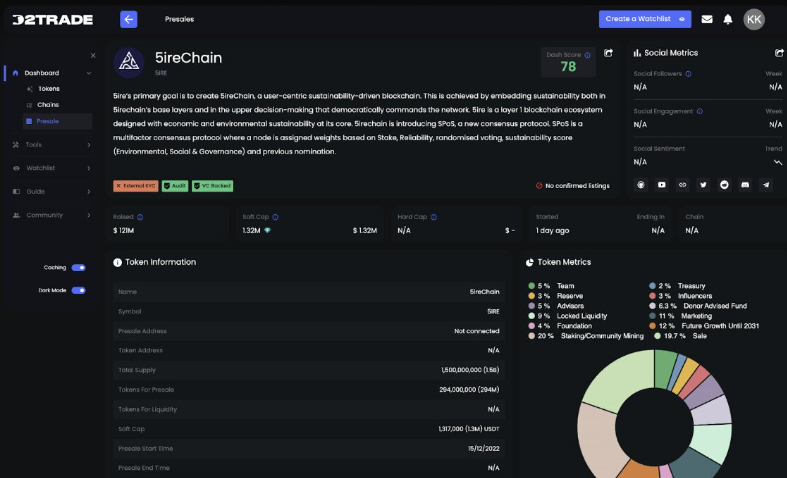Click the Presales breadcrumb title

(x=179, y=20)
